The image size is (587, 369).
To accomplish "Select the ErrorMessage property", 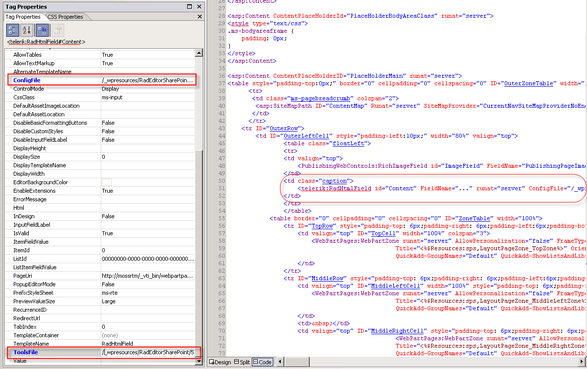I will click(x=30, y=199).
